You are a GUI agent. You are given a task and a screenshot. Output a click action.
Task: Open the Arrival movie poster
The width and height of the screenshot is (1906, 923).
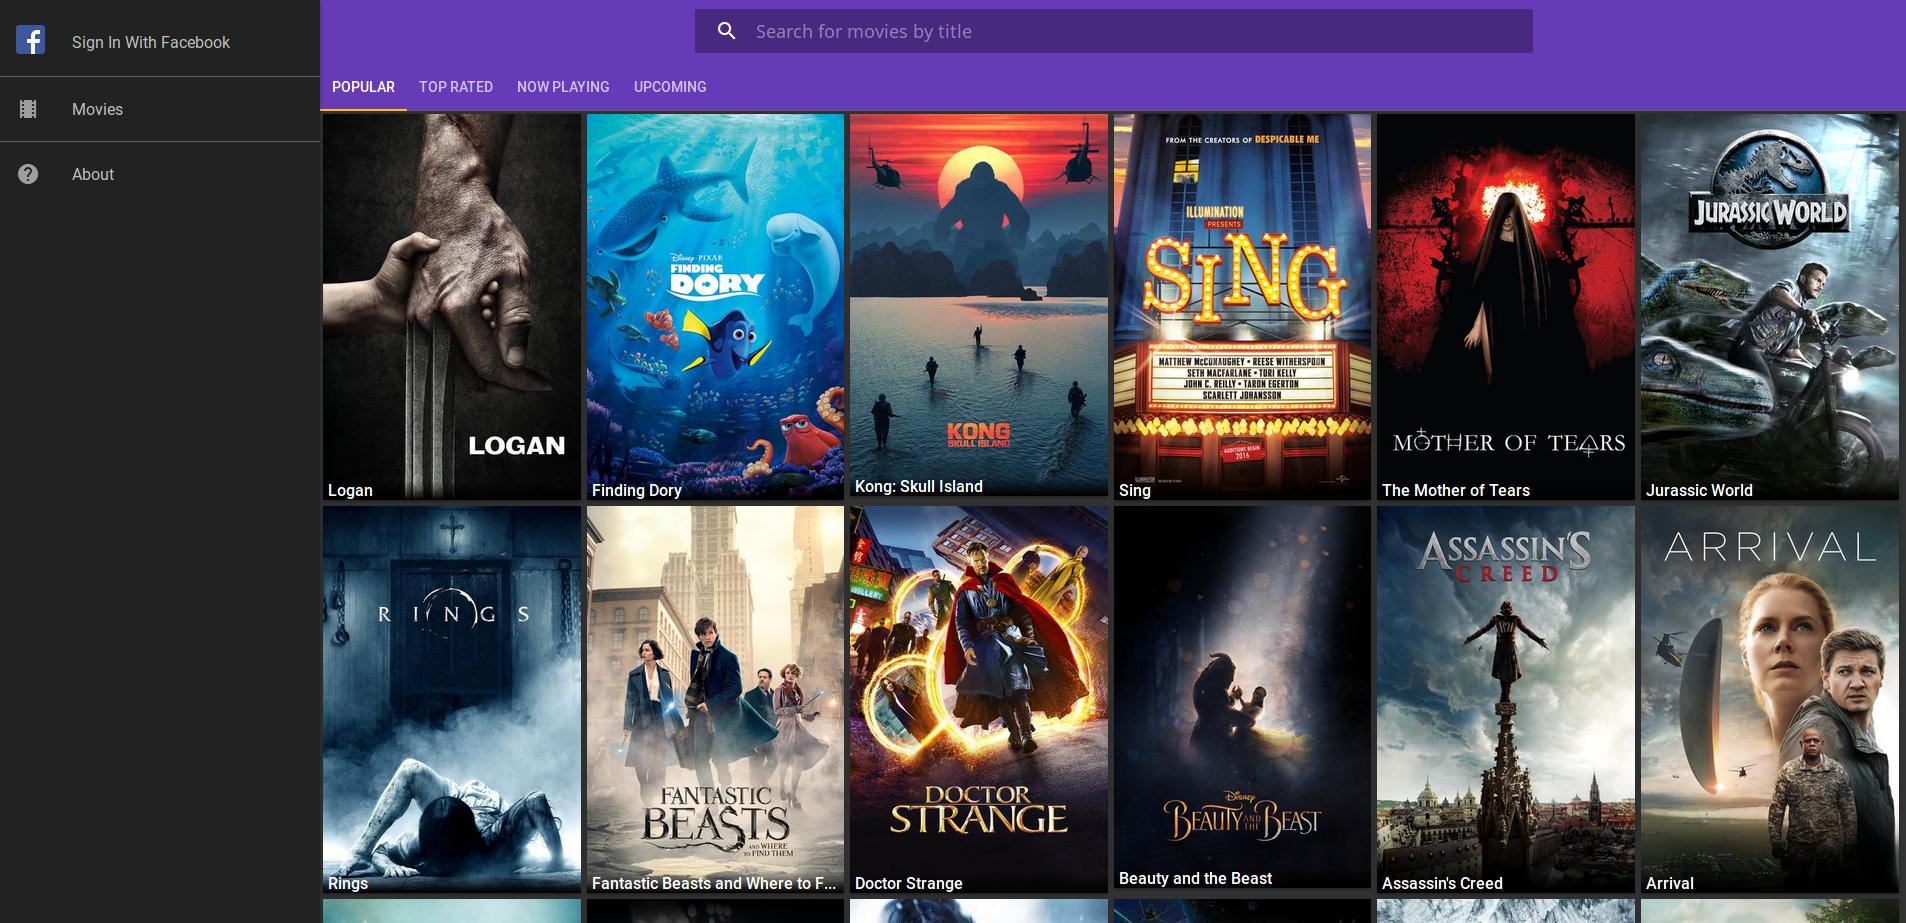tap(1770, 699)
